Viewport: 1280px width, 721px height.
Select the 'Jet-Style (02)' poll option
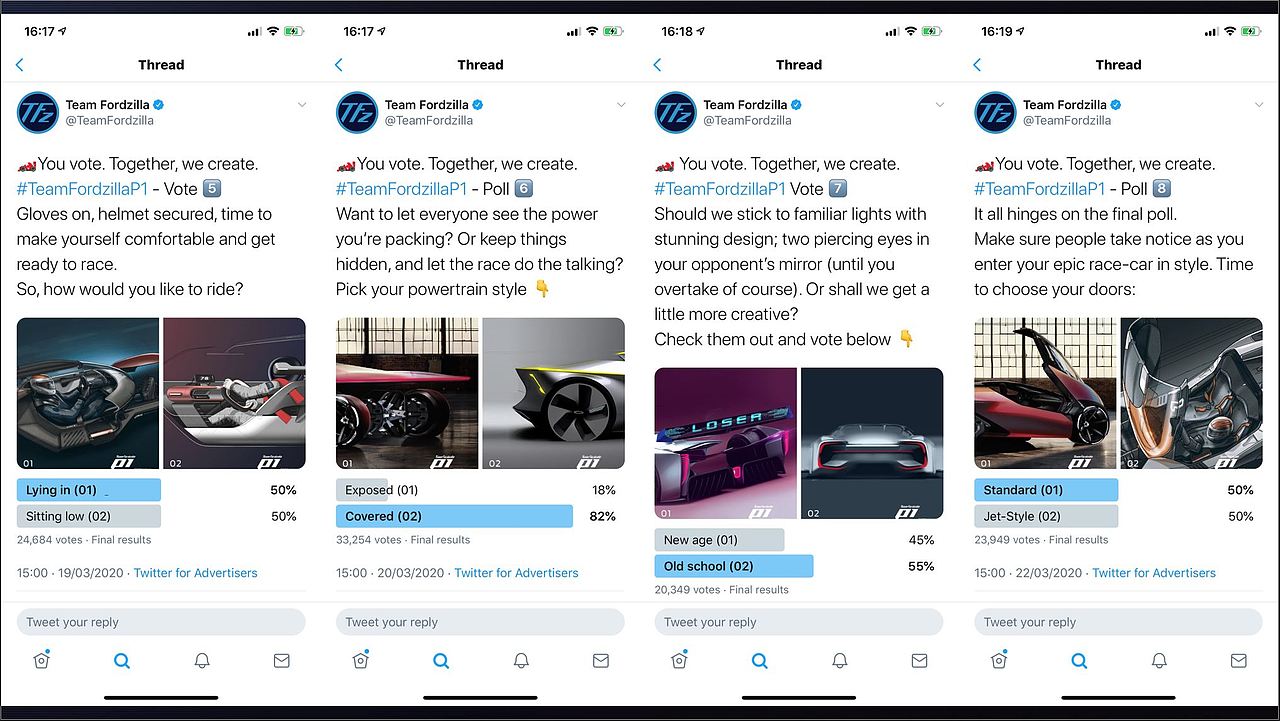tap(1046, 516)
